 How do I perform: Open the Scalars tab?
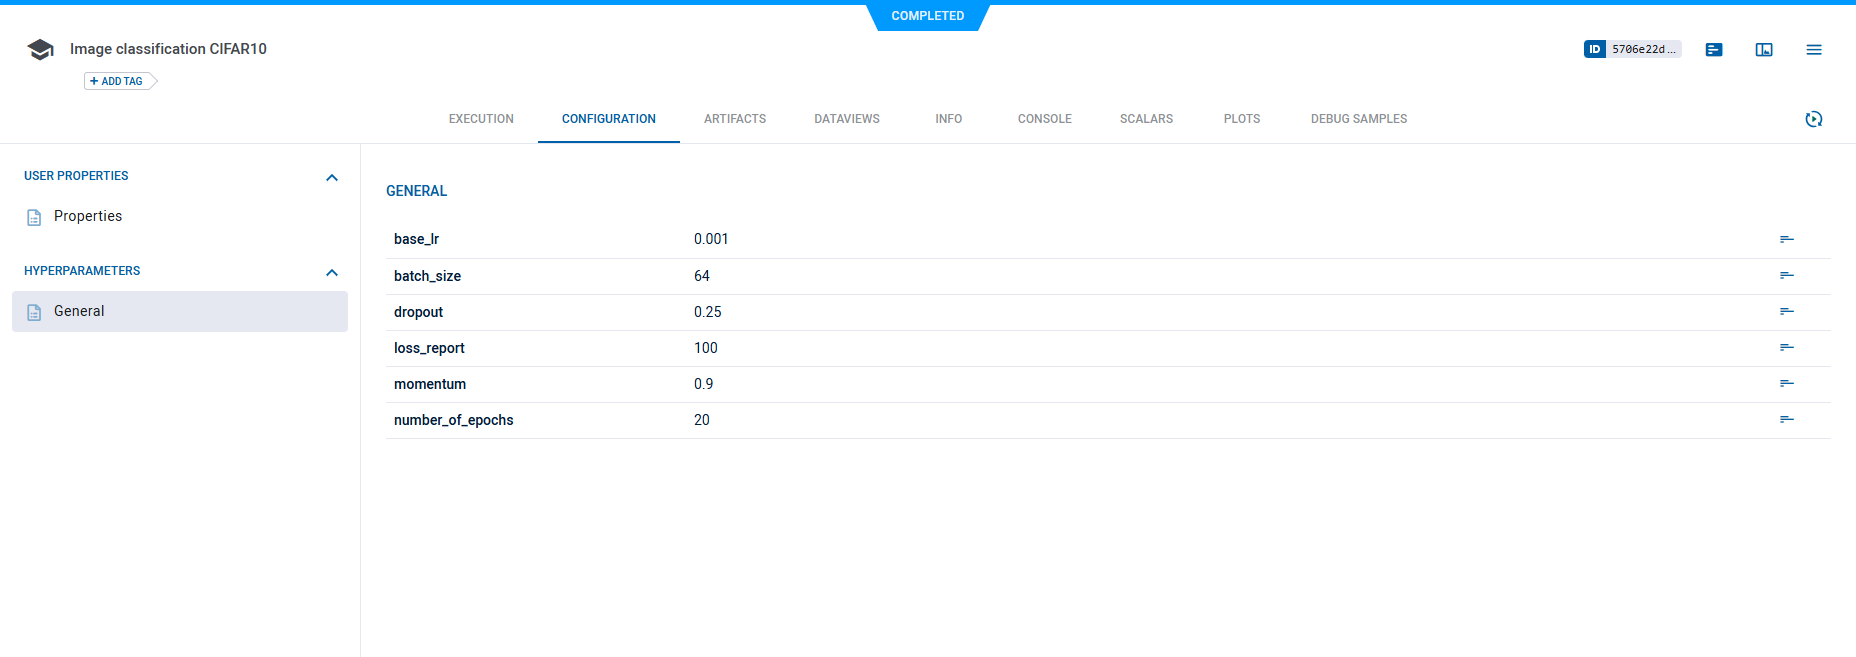[x=1146, y=119]
